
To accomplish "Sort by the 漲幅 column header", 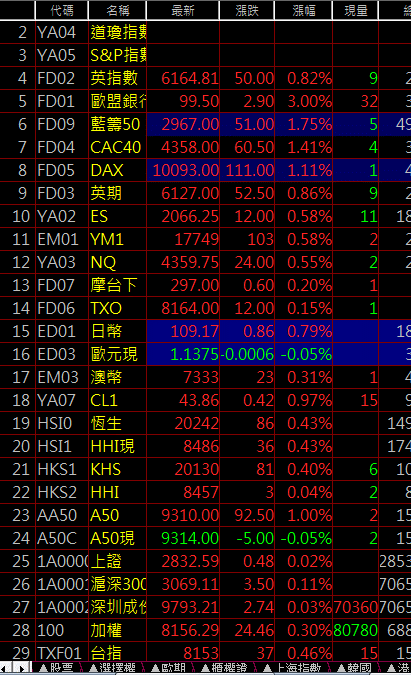I will tap(303, 10).
